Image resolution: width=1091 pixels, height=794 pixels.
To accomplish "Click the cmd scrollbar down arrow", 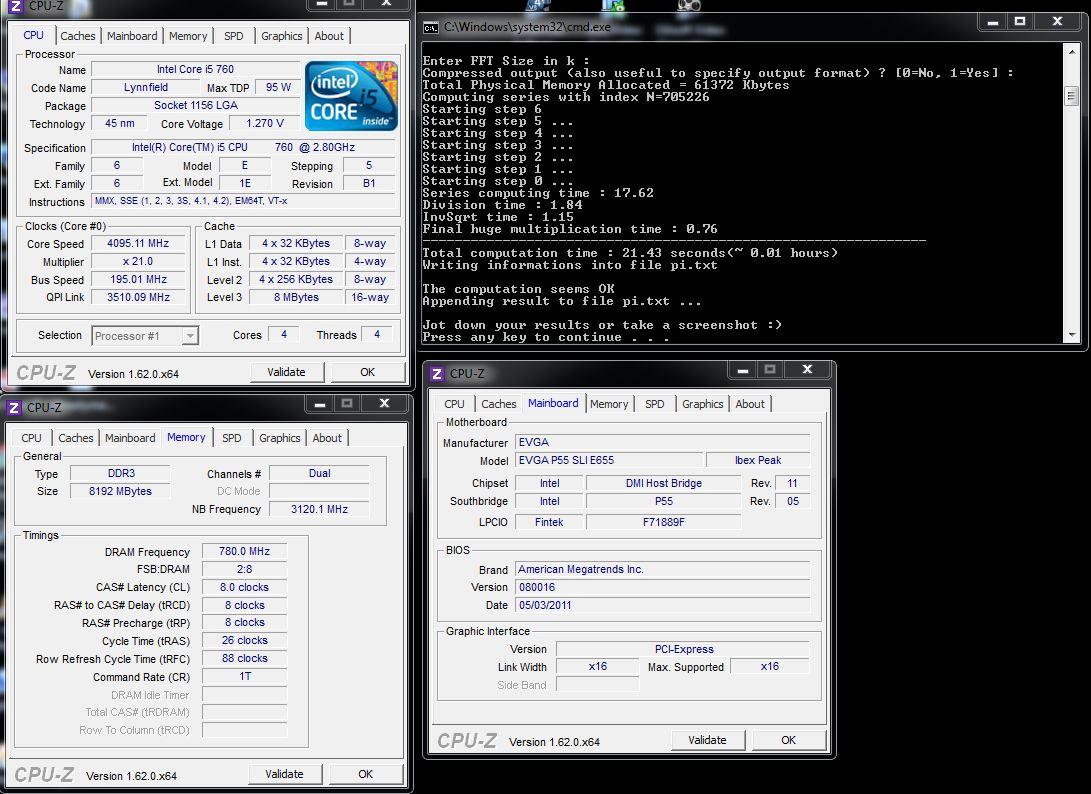I will click(1072, 335).
